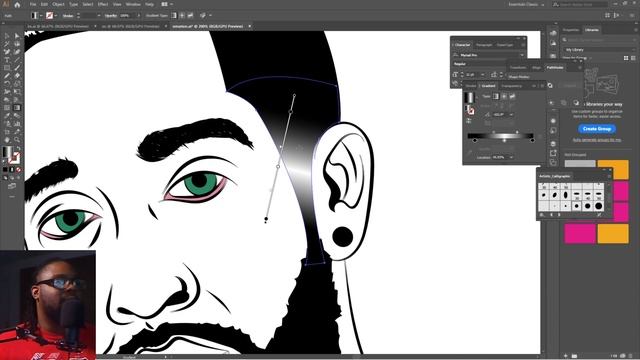Click the right black gradient stop

coord(532,140)
